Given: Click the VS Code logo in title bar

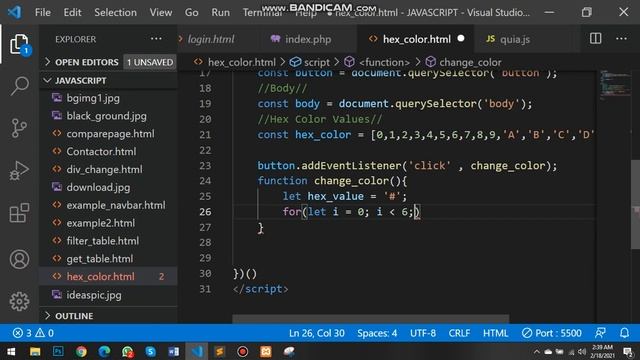Looking at the screenshot, I should (15, 12).
